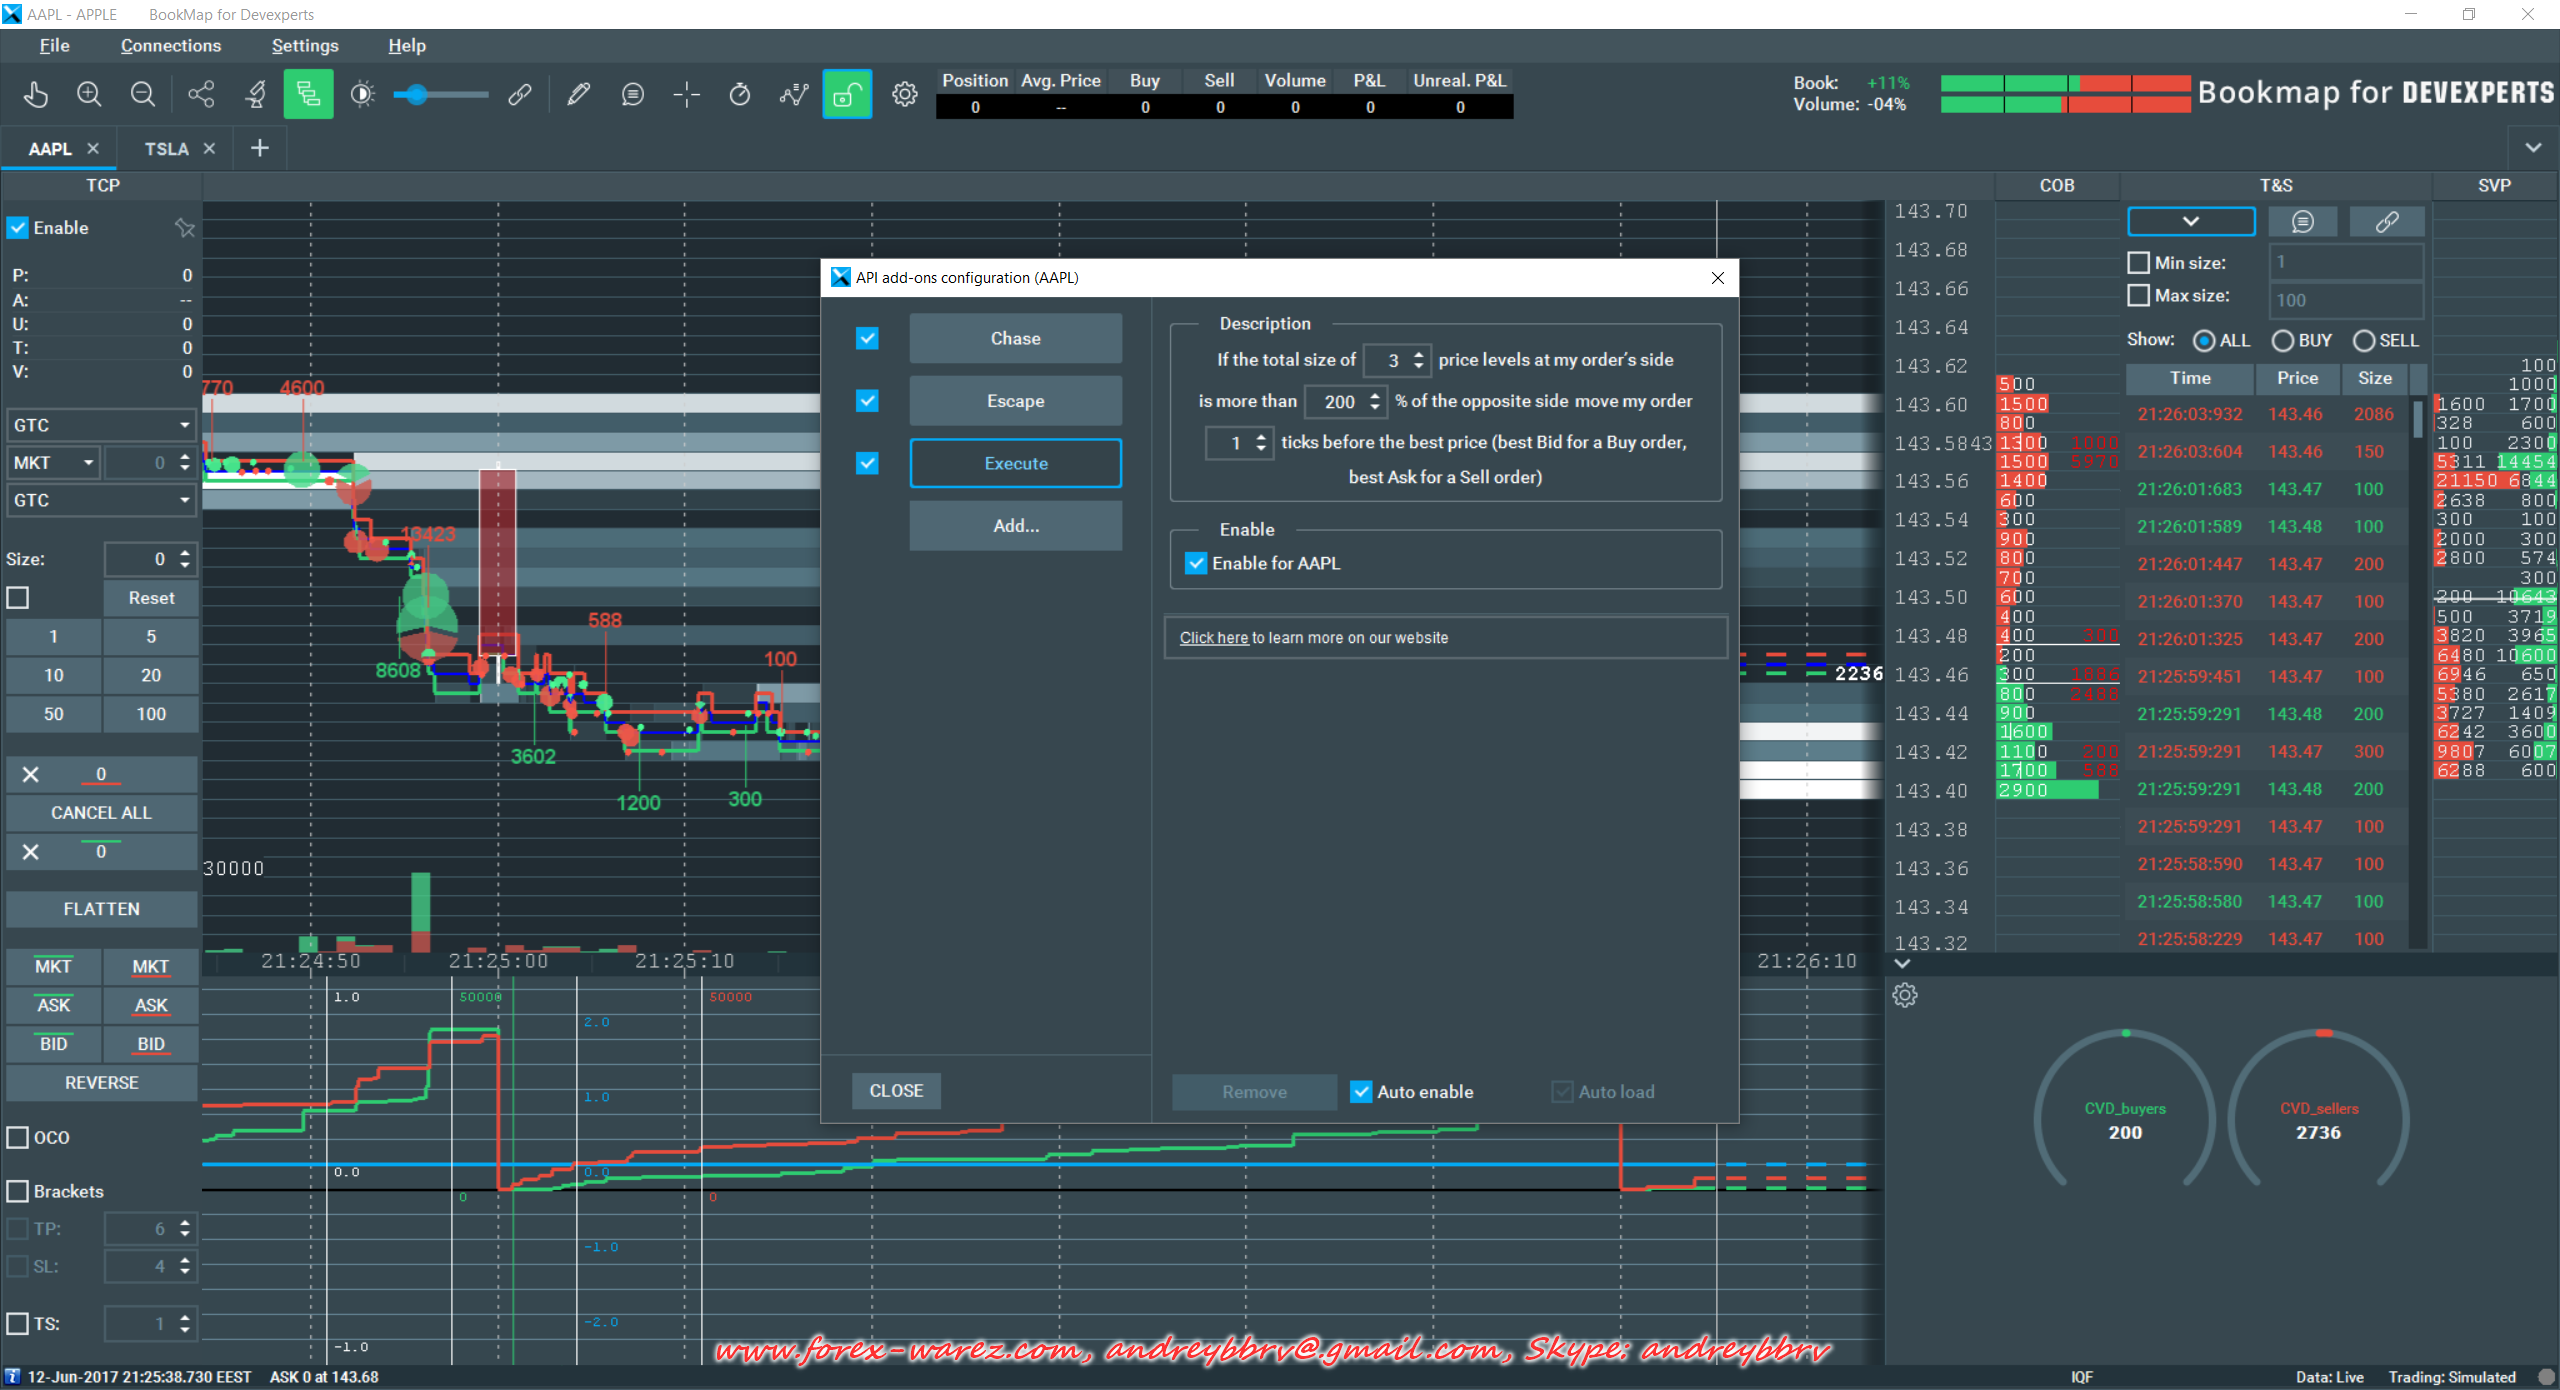Click the FLATTEN button
Image resolution: width=2560 pixels, height=1390 pixels.
(101, 909)
